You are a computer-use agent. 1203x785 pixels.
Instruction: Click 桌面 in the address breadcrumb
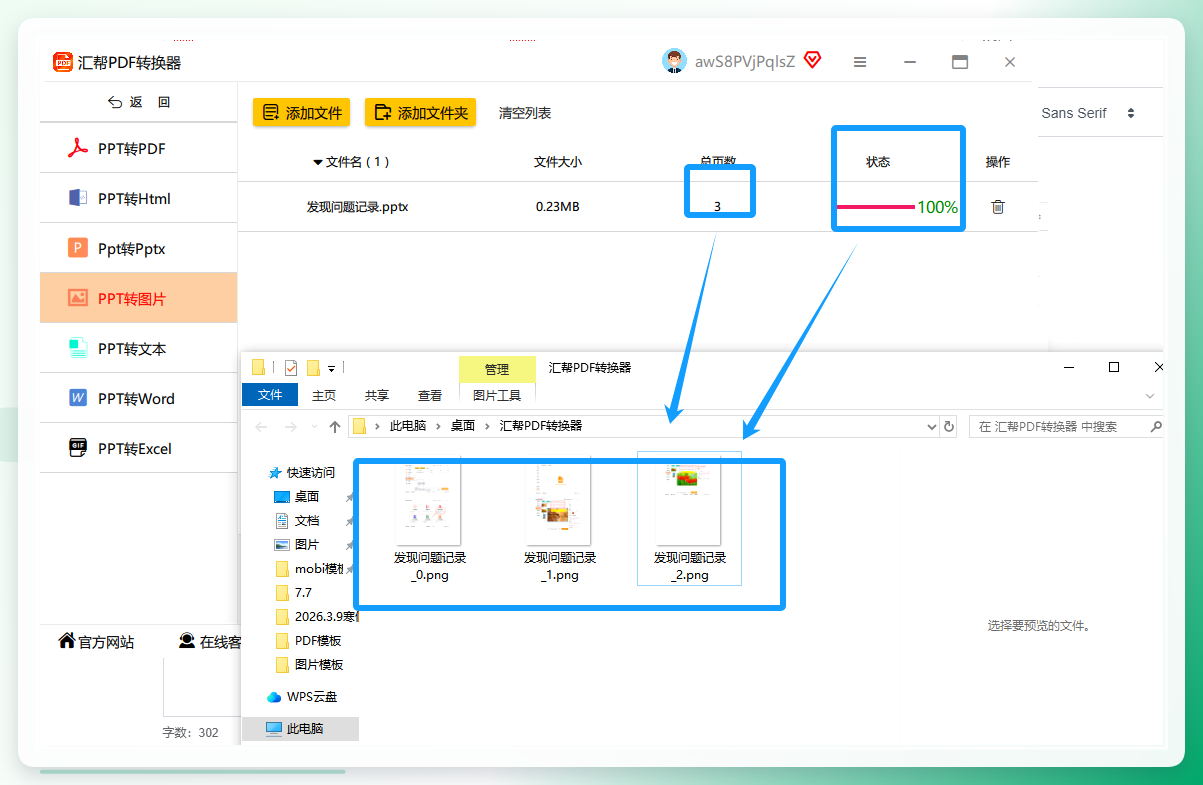click(462, 426)
